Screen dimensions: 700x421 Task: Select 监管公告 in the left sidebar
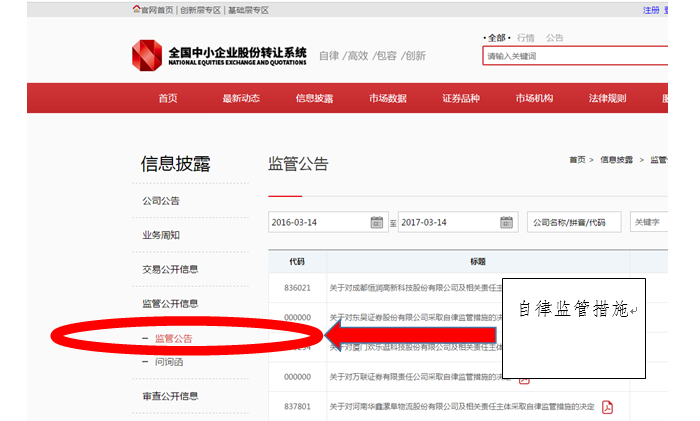click(x=173, y=339)
